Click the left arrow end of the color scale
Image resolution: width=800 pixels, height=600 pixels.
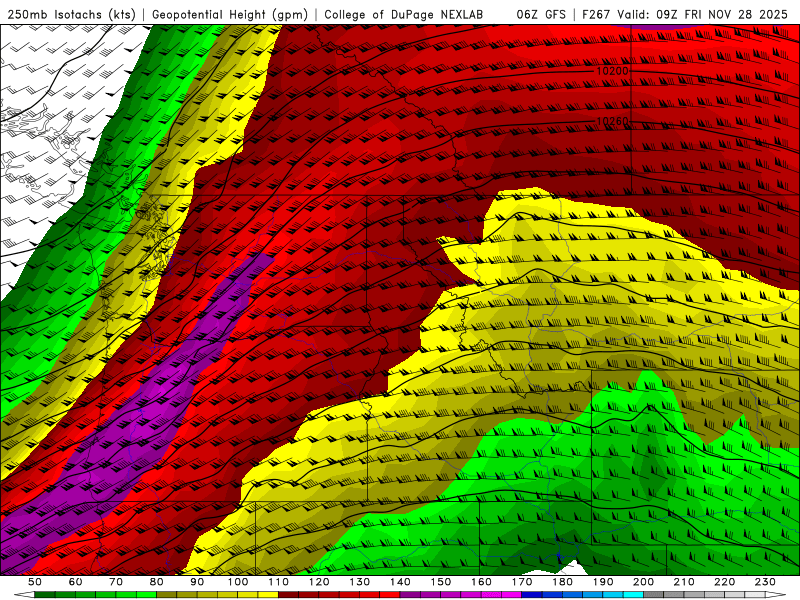click(x=24, y=594)
